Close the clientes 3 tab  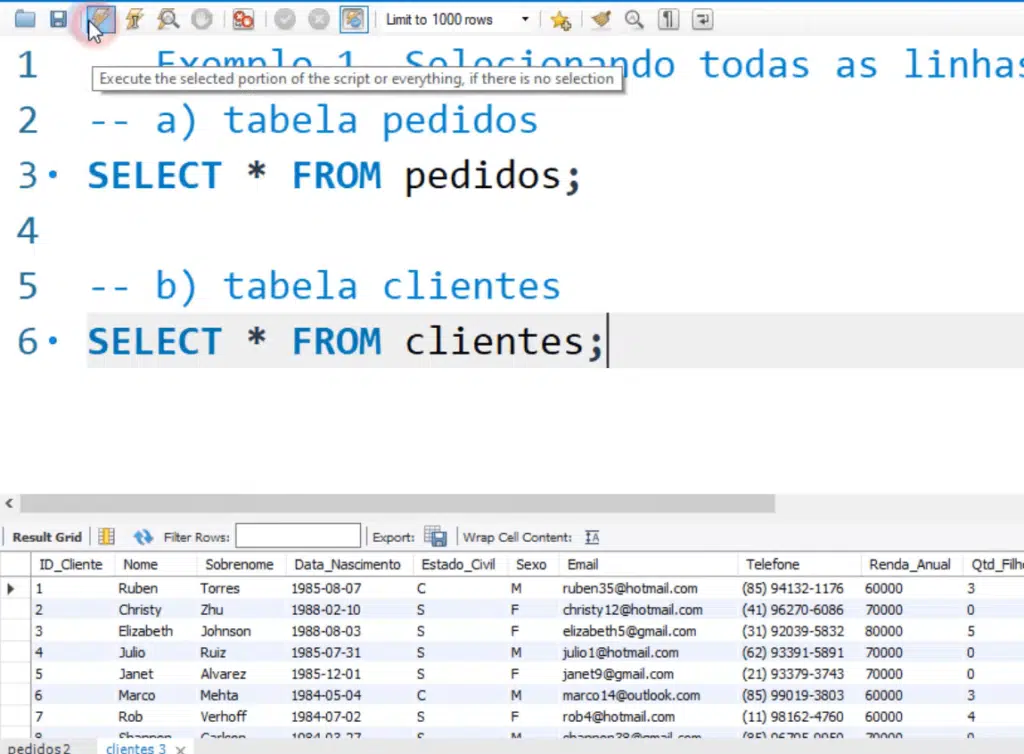coord(180,748)
